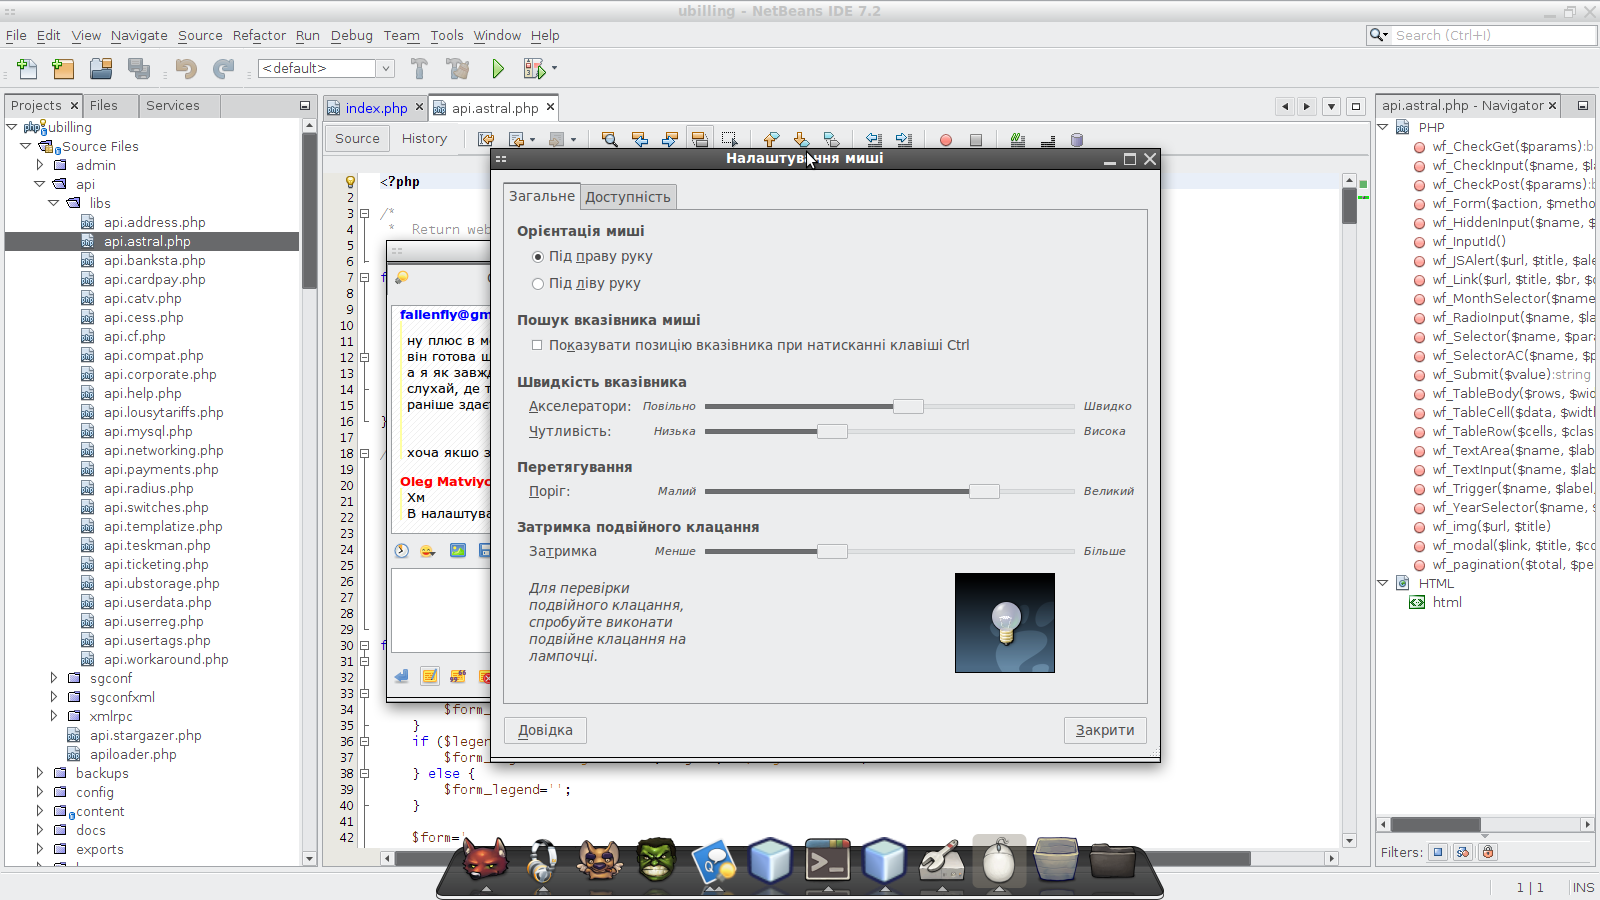
Task: Click the Hulk face icon in the dock
Action: pyautogui.click(x=657, y=860)
